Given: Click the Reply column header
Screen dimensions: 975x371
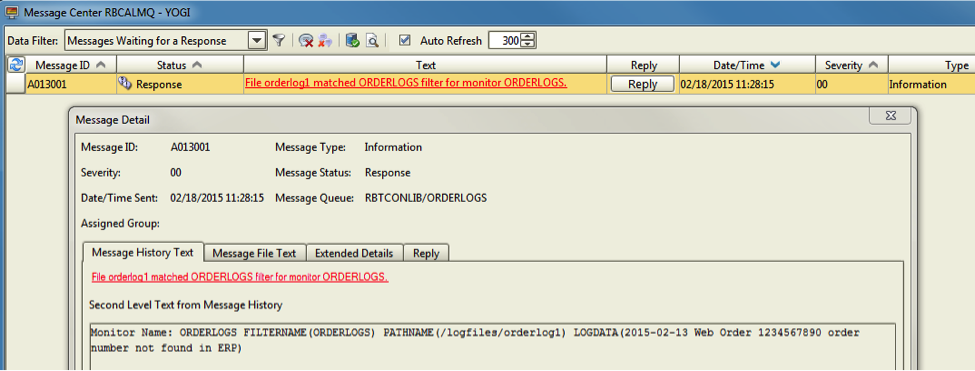Looking at the screenshot, I should coord(643,65).
